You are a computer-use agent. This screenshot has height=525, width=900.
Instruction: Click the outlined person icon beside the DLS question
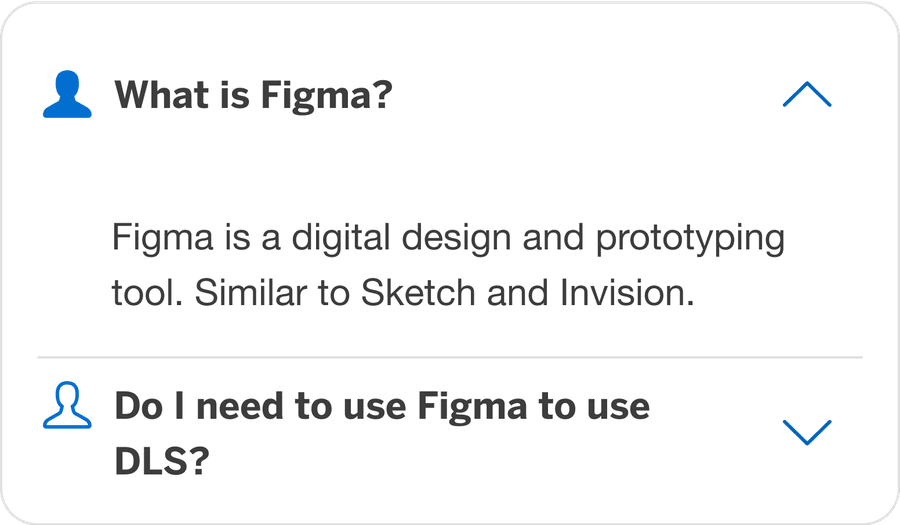67,408
